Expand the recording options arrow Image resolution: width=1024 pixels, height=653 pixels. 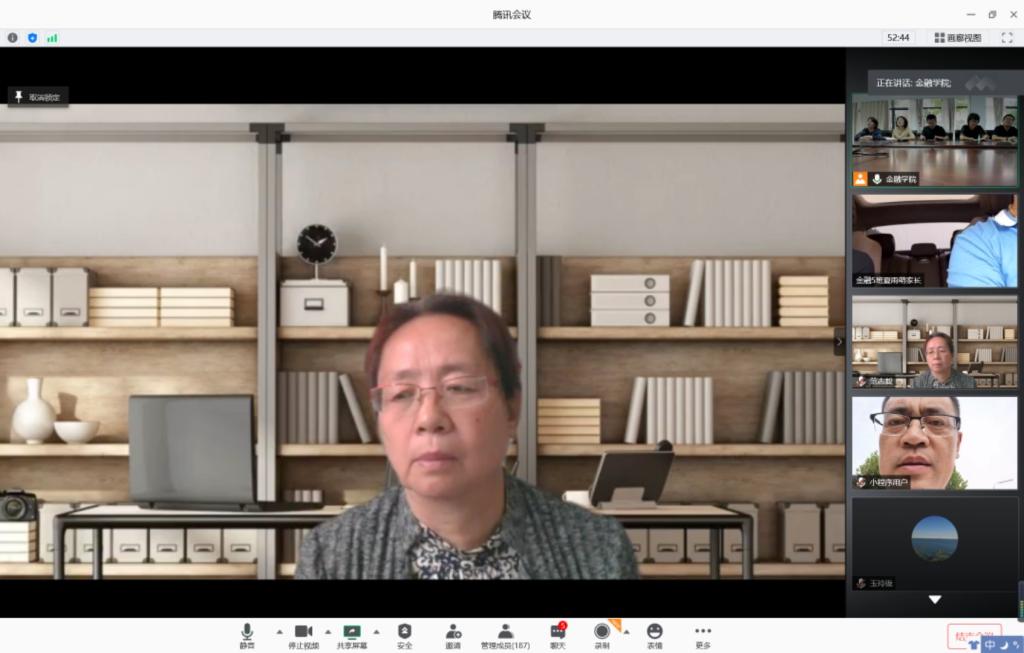click(627, 632)
